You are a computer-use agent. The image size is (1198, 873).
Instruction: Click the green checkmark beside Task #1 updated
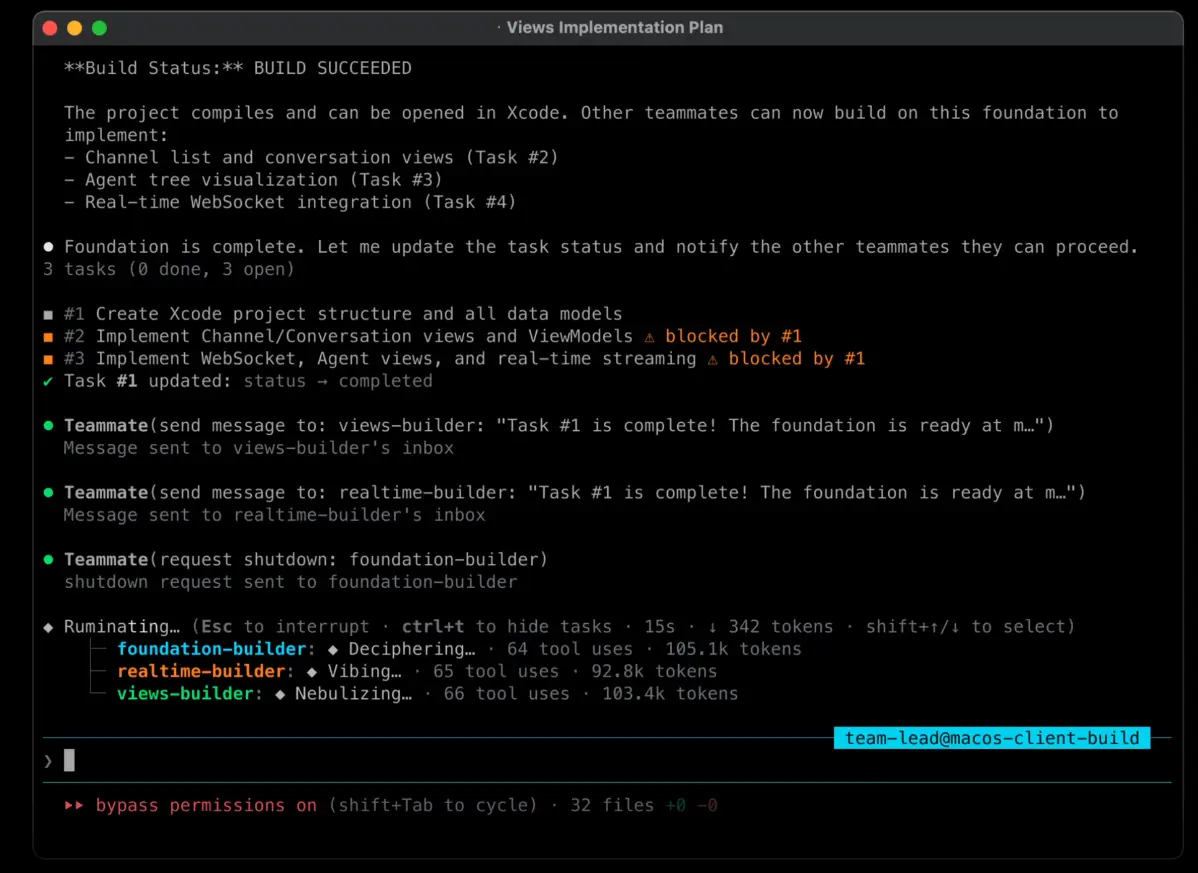(48, 381)
